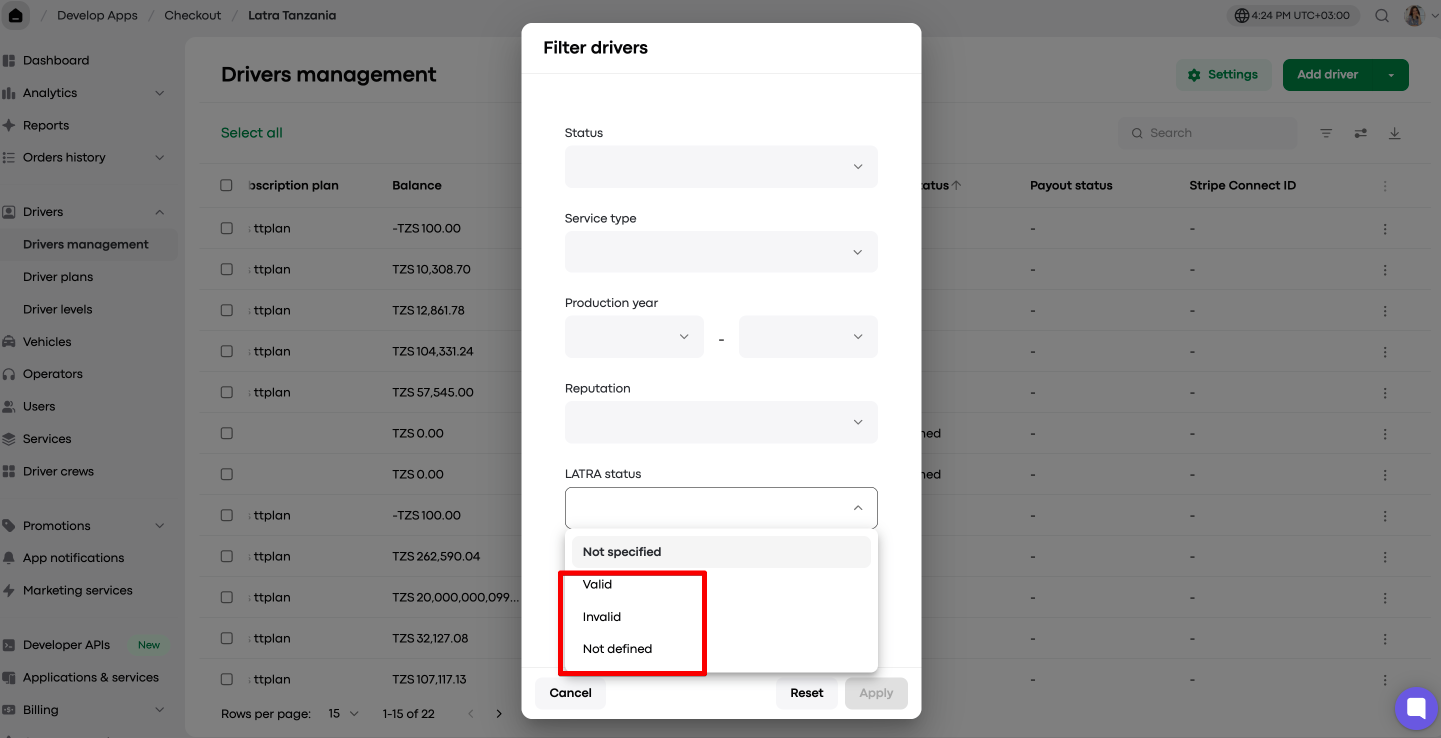
Task: Open the user avatar menu
Action: click(x=1414, y=15)
